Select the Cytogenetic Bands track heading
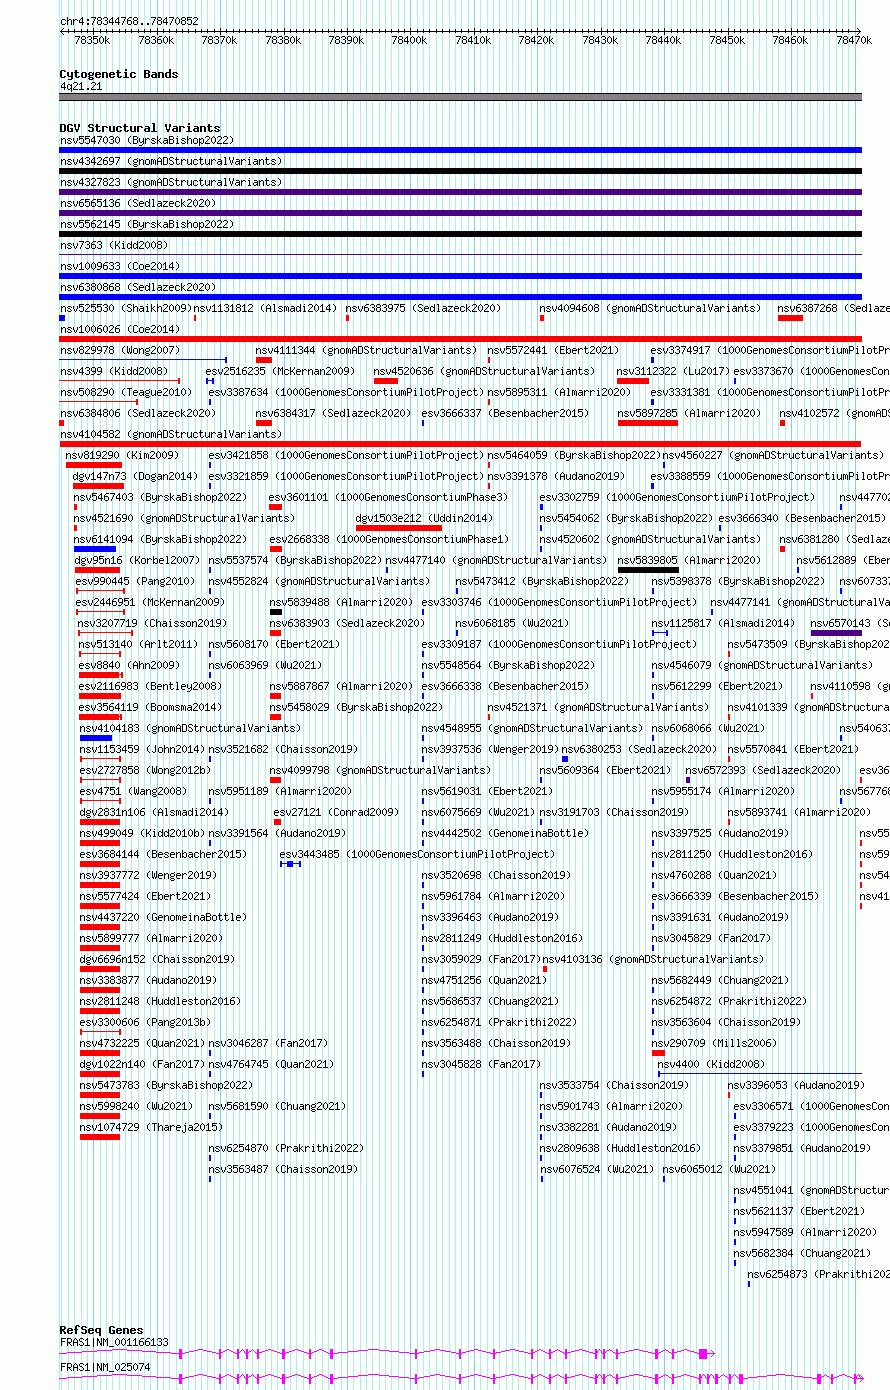Image resolution: width=890 pixels, height=1390 pixels. coord(119,74)
